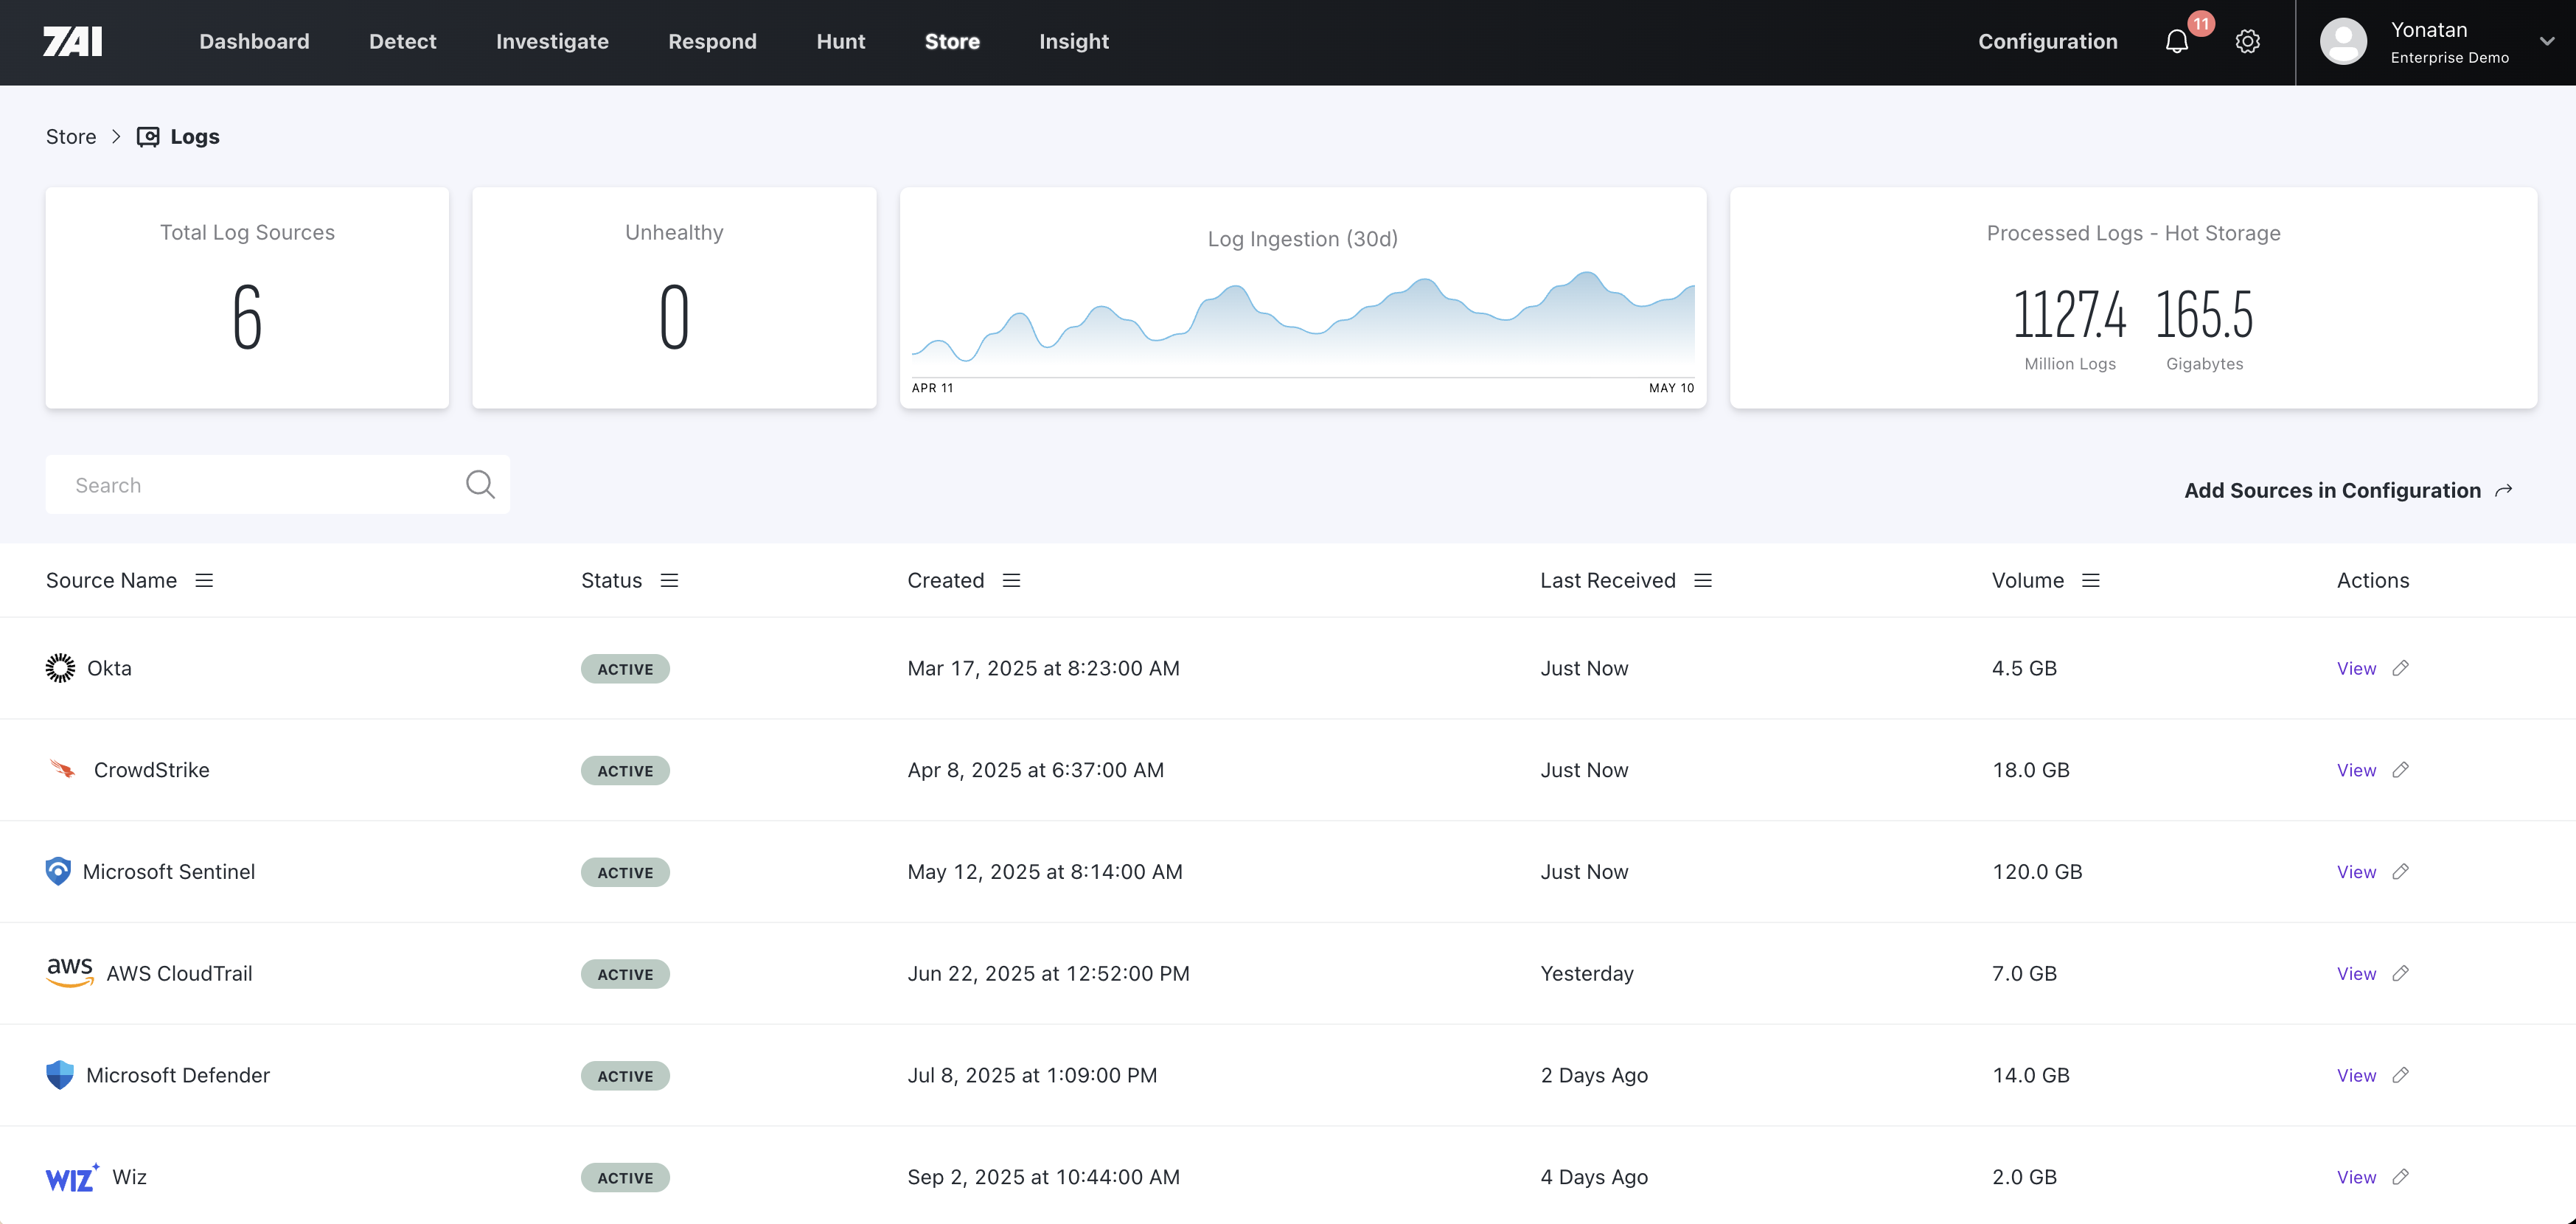The width and height of the screenshot is (2576, 1224).
Task: Click the Okta ACTIVE status badge
Action: (625, 669)
